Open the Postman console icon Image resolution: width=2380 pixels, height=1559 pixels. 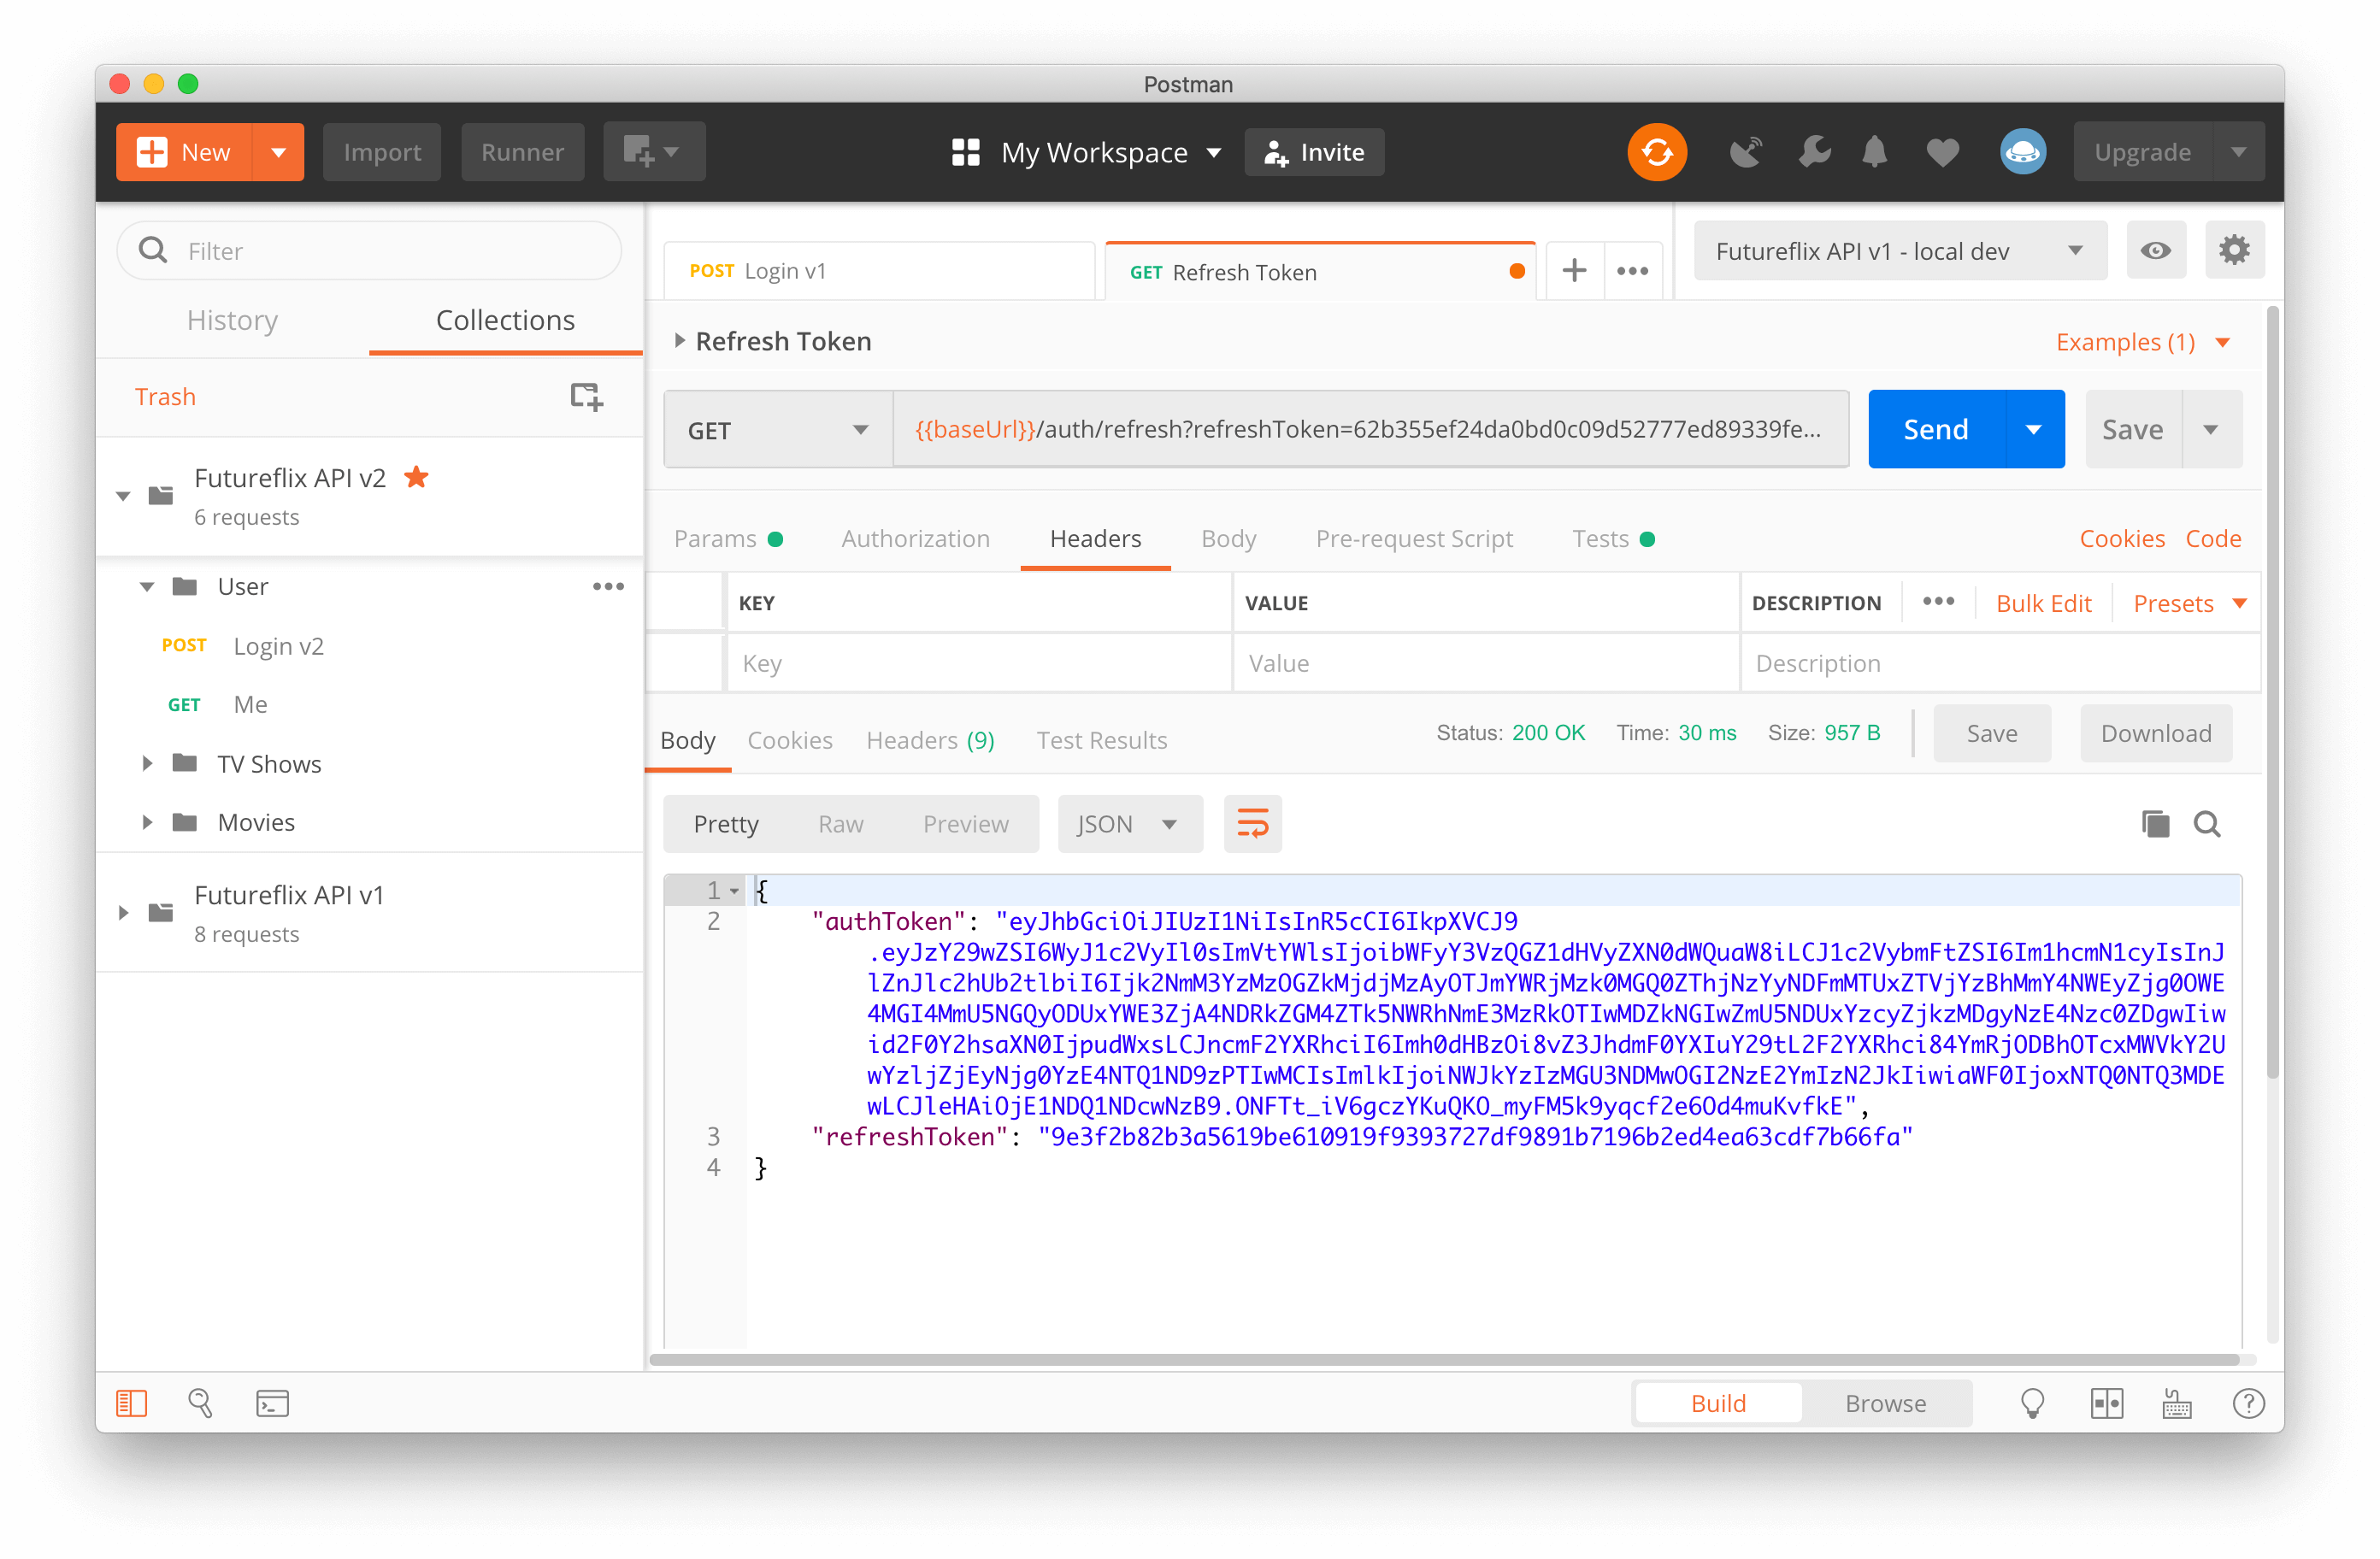coord(271,1403)
